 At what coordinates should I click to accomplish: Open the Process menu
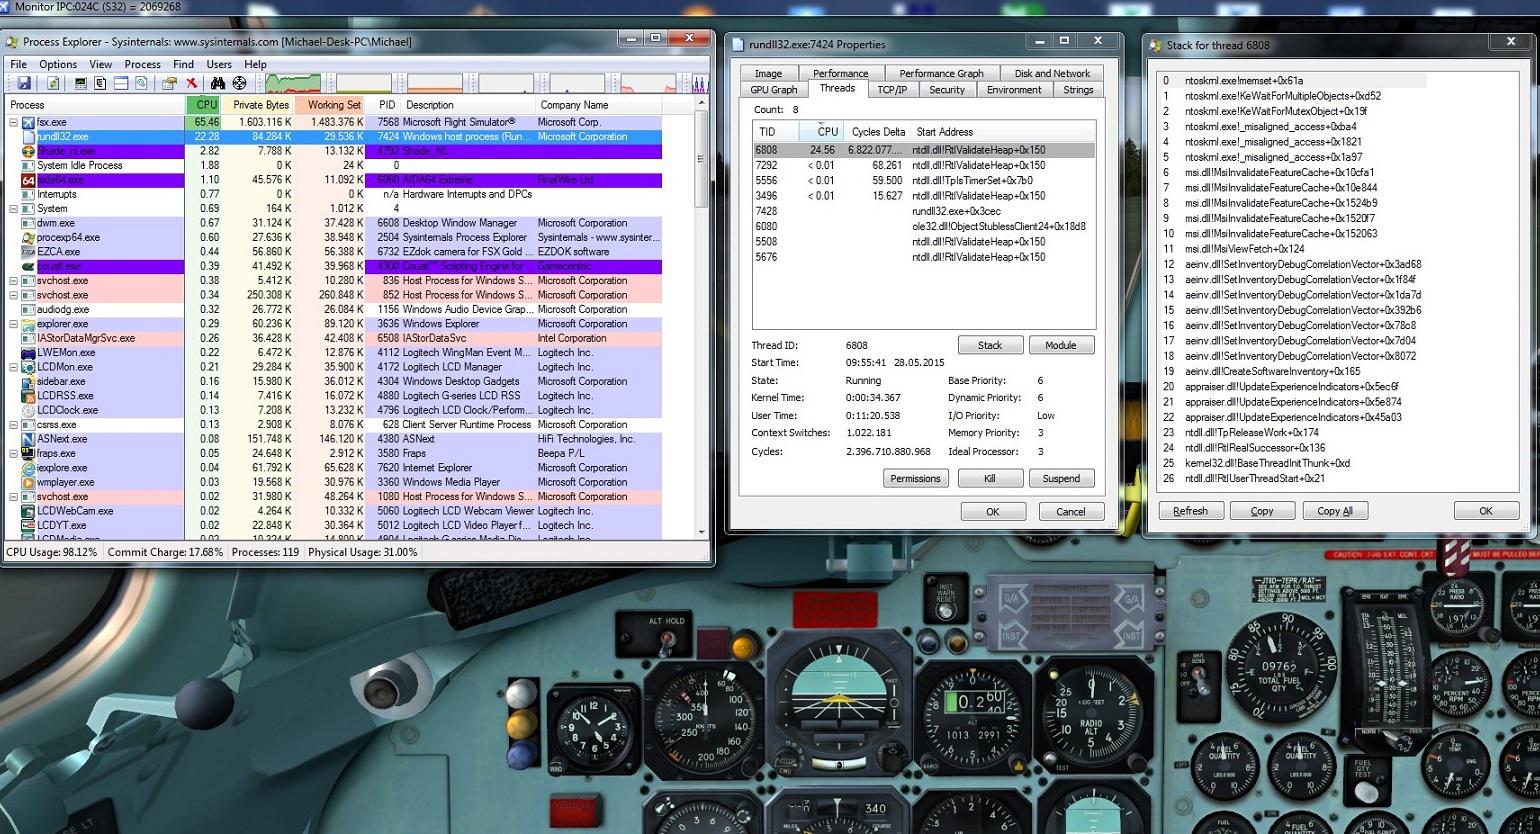[x=142, y=64]
